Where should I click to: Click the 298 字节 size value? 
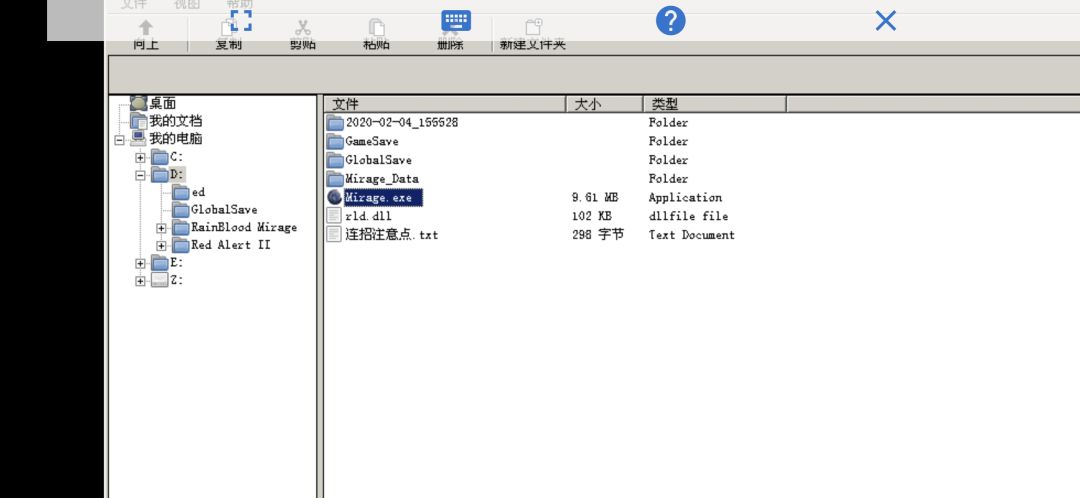598,234
